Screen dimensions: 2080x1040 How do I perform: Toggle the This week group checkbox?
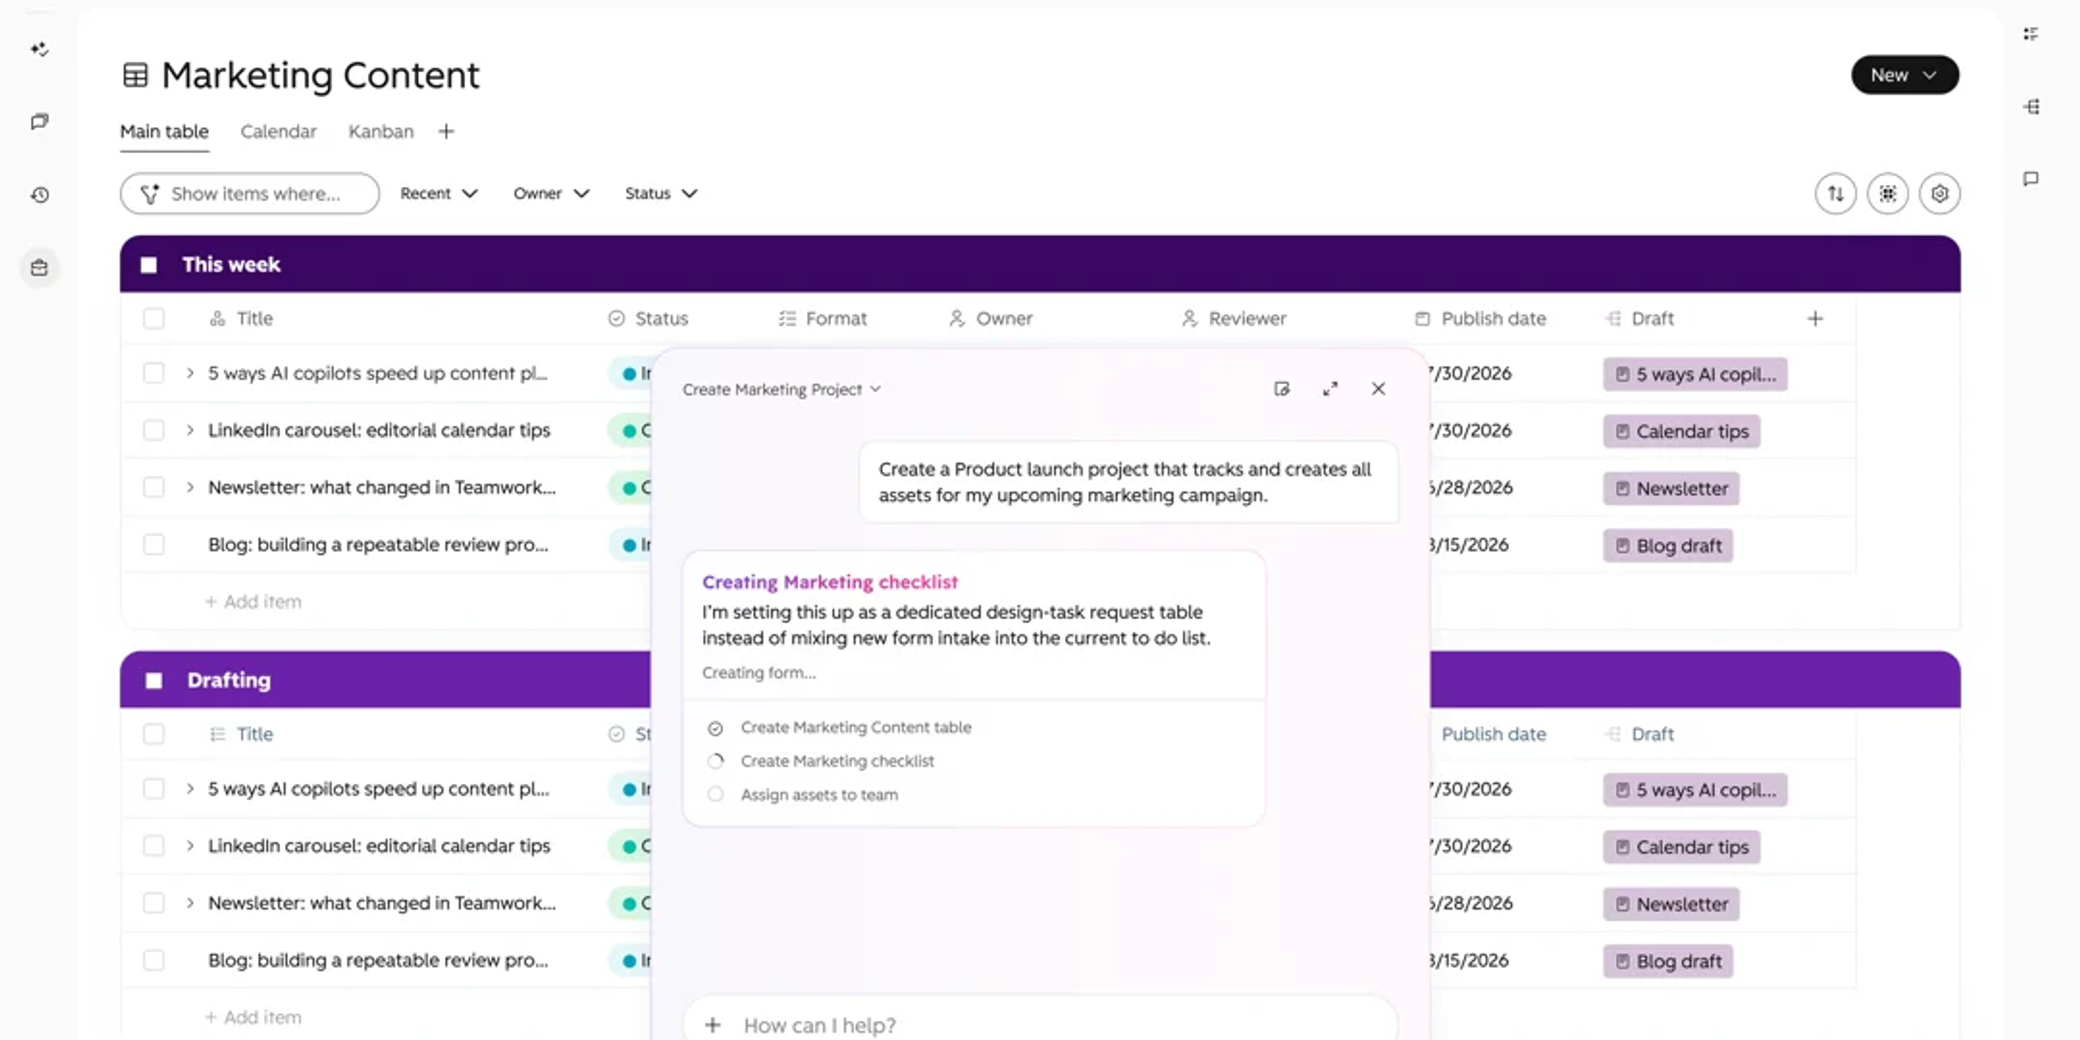pyautogui.click(x=149, y=265)
